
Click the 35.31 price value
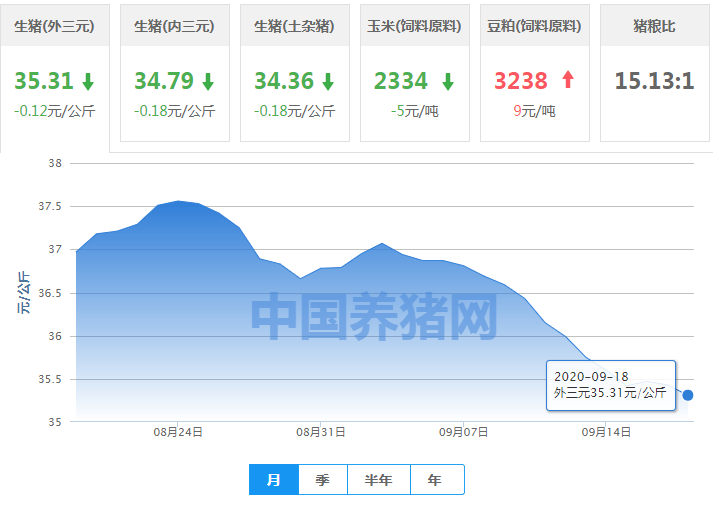click(x=44, y=81)
